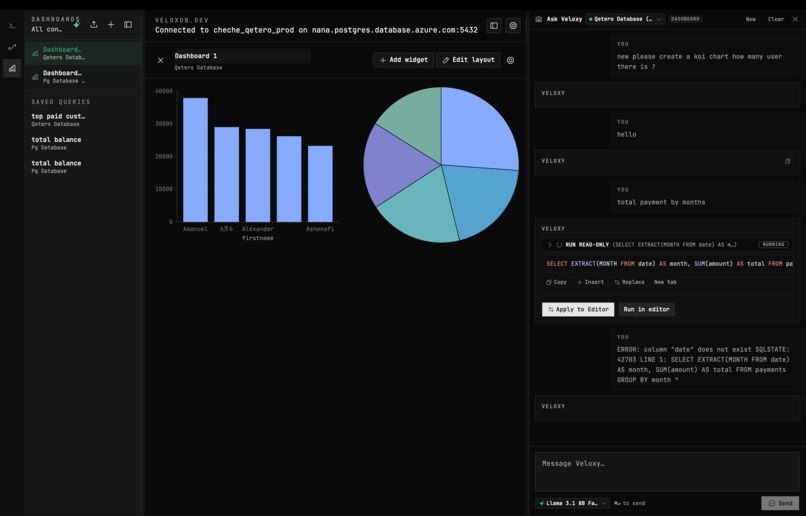
Task: Open the SQL in a New tab
Action: tap(665, 282)
